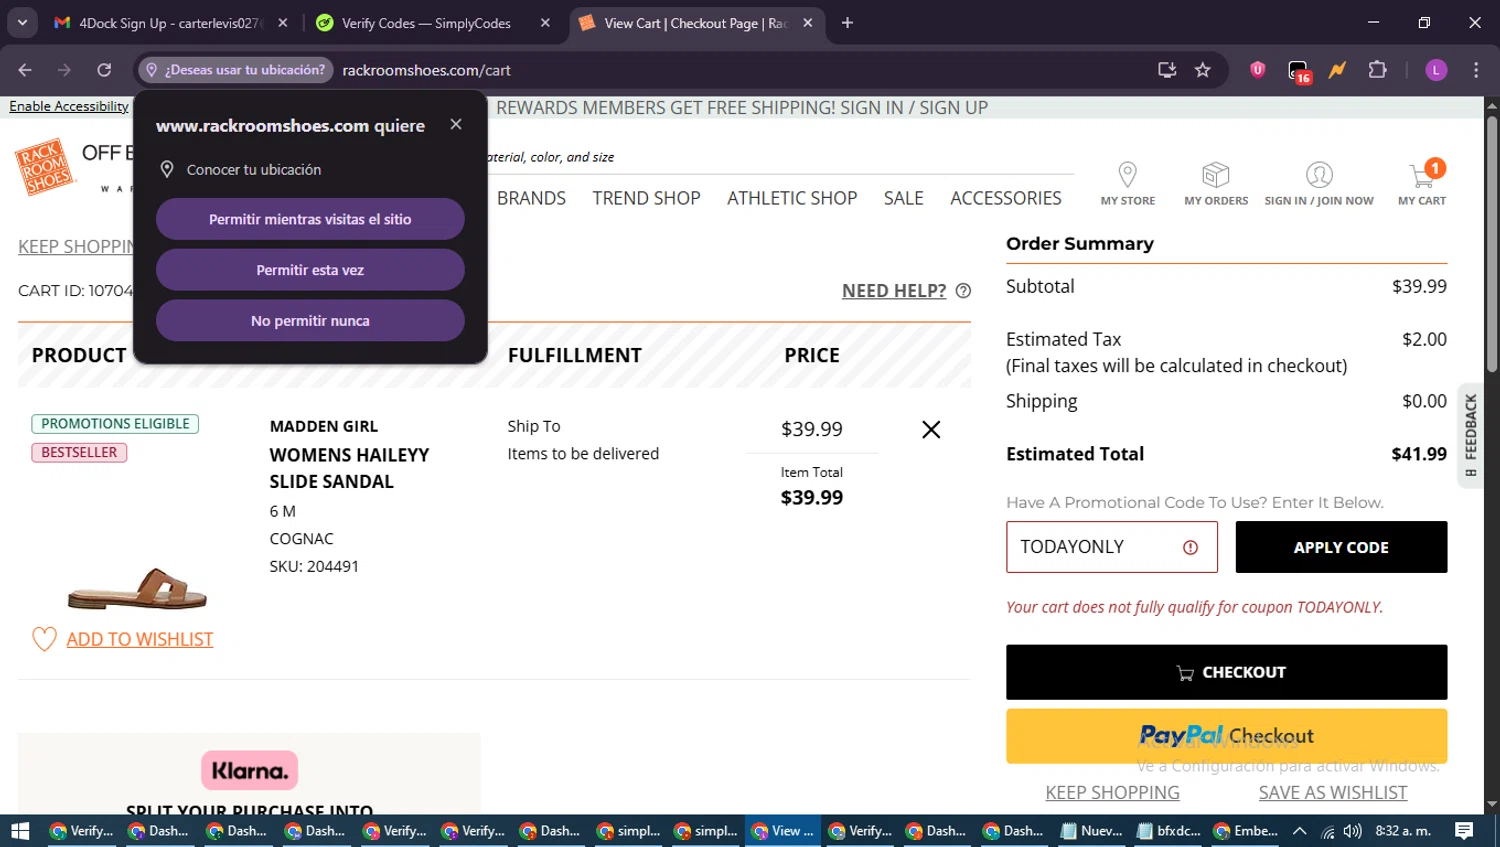Open the tab search dropdown arrow
1500x847 pixels.
[x=21, y=22]
